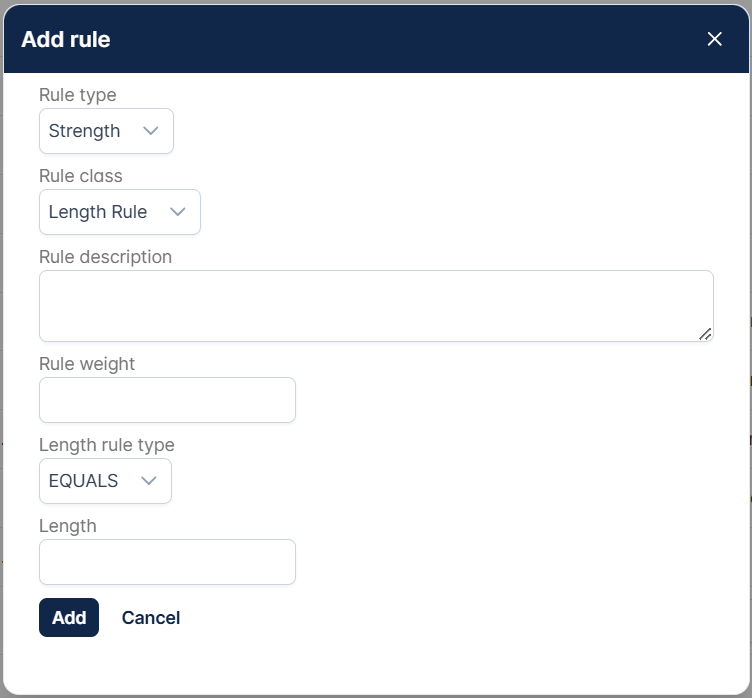Click the "Length" field label
Viewport: 752px width, 698px height.
[67, 526]
